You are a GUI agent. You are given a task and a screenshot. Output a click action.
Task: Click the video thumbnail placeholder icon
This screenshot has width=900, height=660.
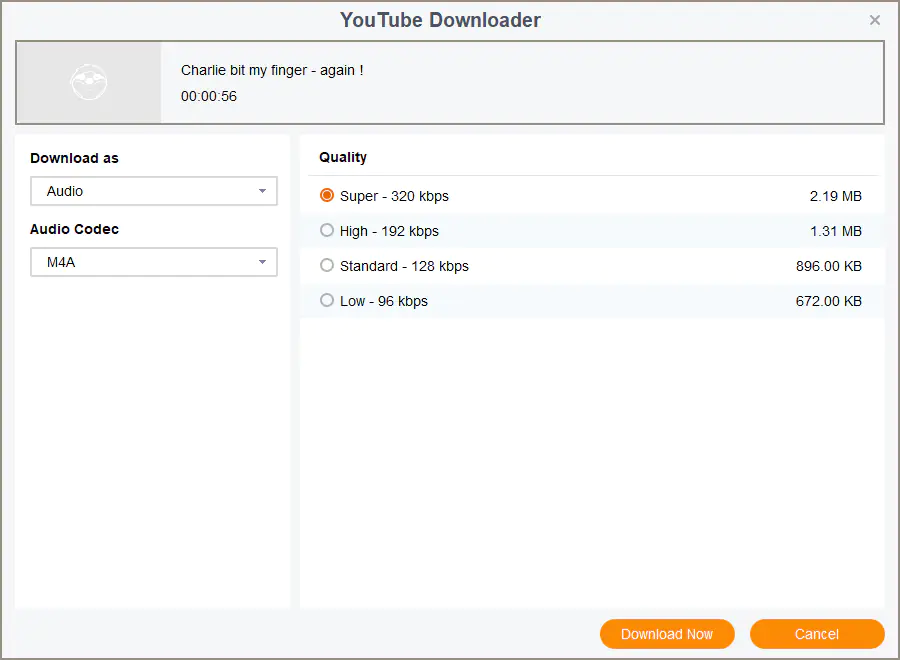pyautogui.click(x=88, y=82)
